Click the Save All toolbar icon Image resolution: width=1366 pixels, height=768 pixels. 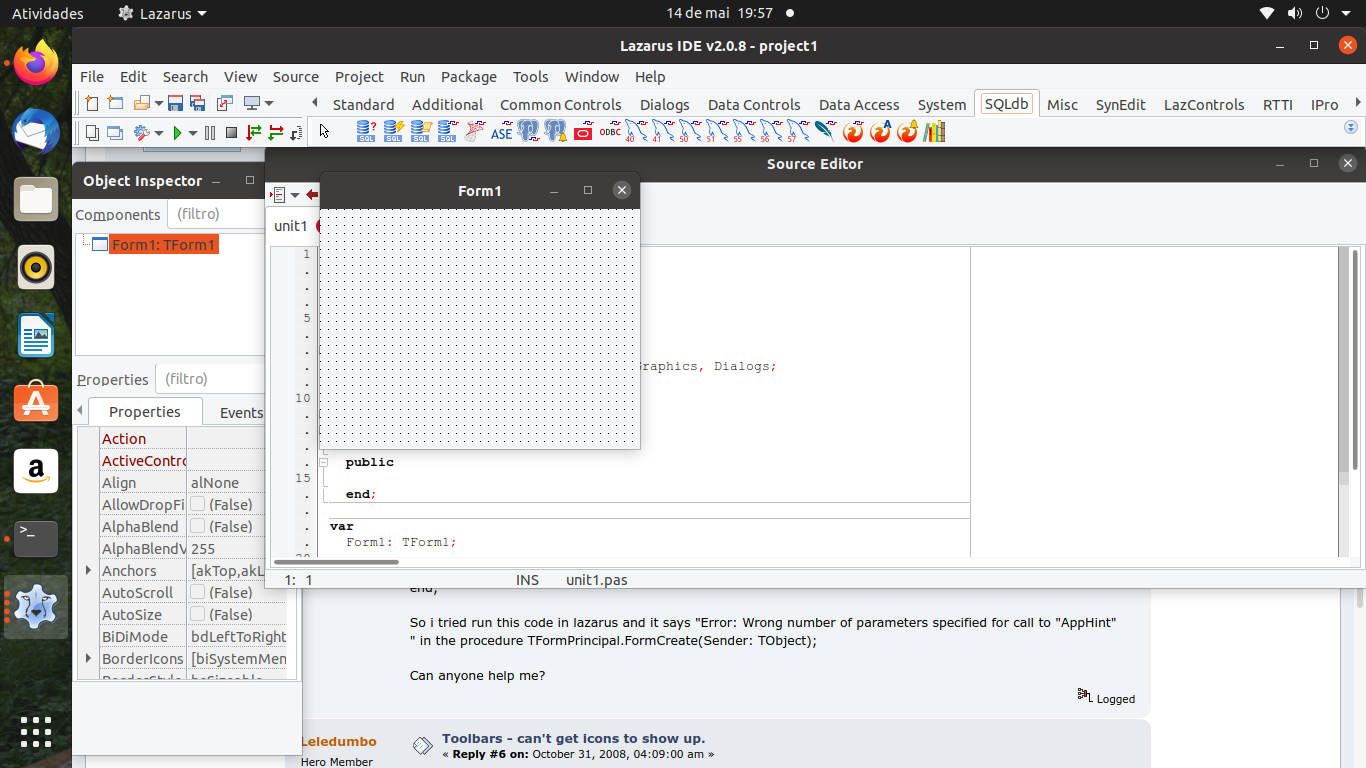[x=197, y=103]
